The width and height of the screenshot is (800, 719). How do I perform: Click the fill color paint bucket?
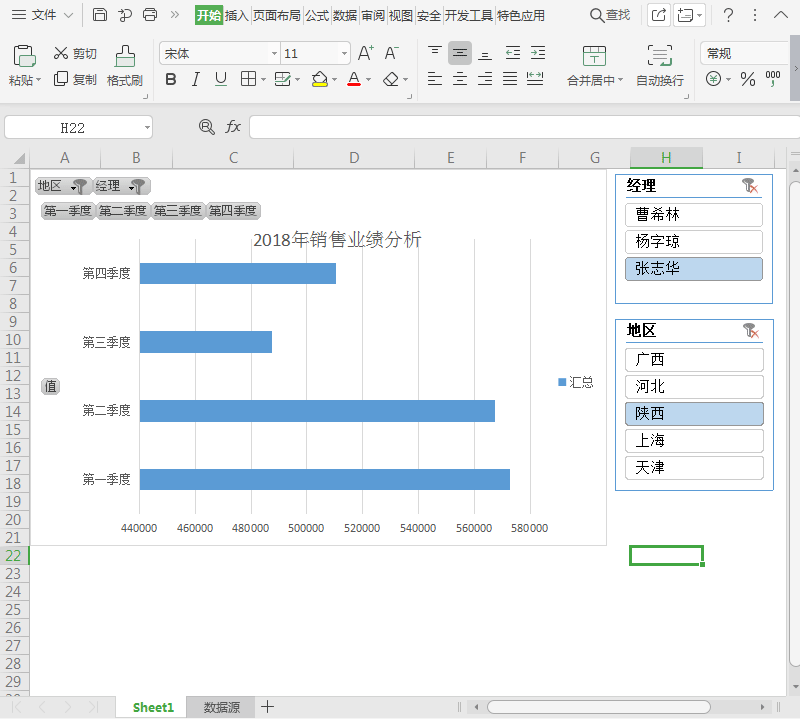point(320,79)
